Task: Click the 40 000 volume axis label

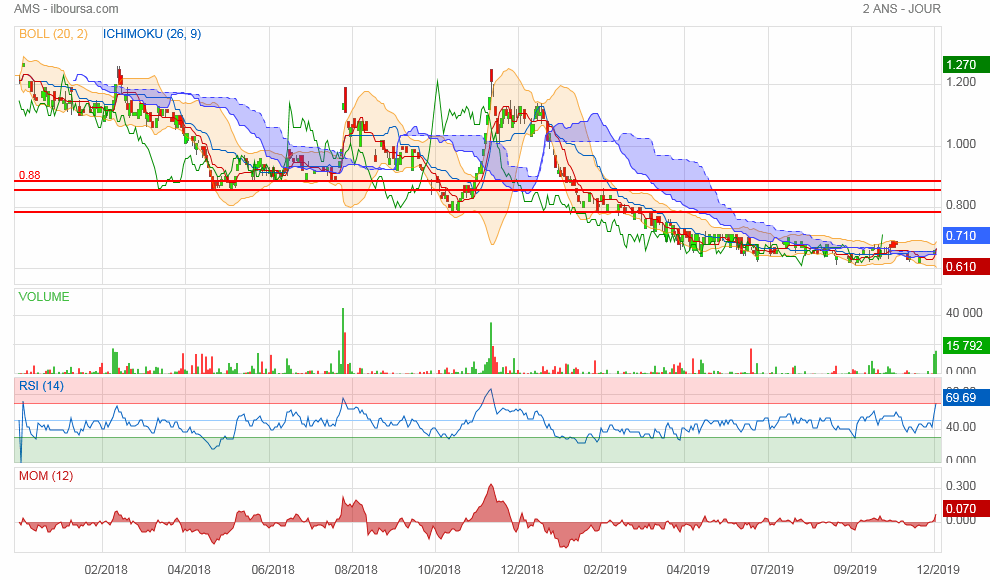Action: coord(964,312)
